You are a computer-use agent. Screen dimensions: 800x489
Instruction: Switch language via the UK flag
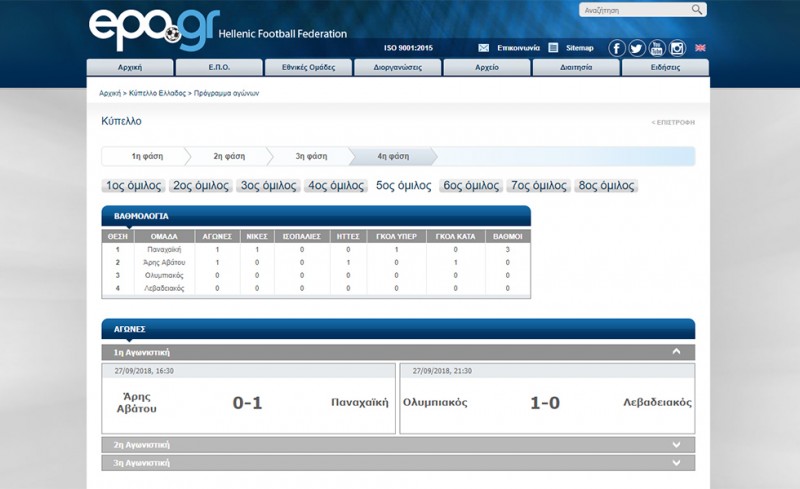(700, 48)
